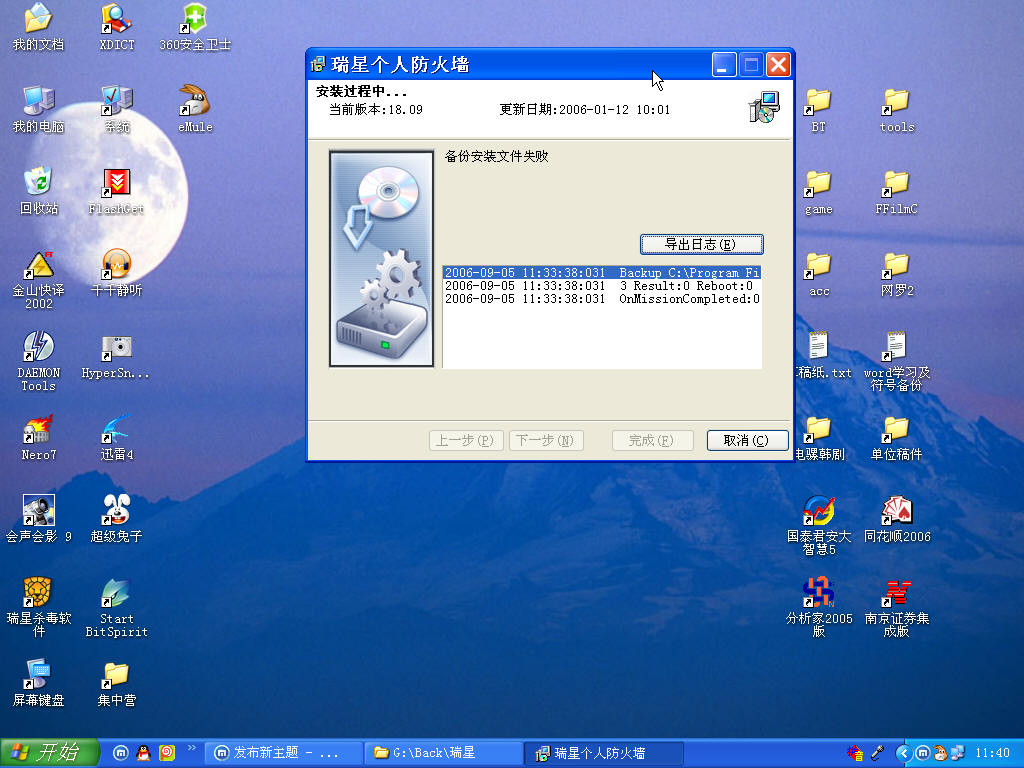Screen dimensions: 1024x768
Task: Select the FFilmC folder shortcut
Action: (x=897, y=193)
